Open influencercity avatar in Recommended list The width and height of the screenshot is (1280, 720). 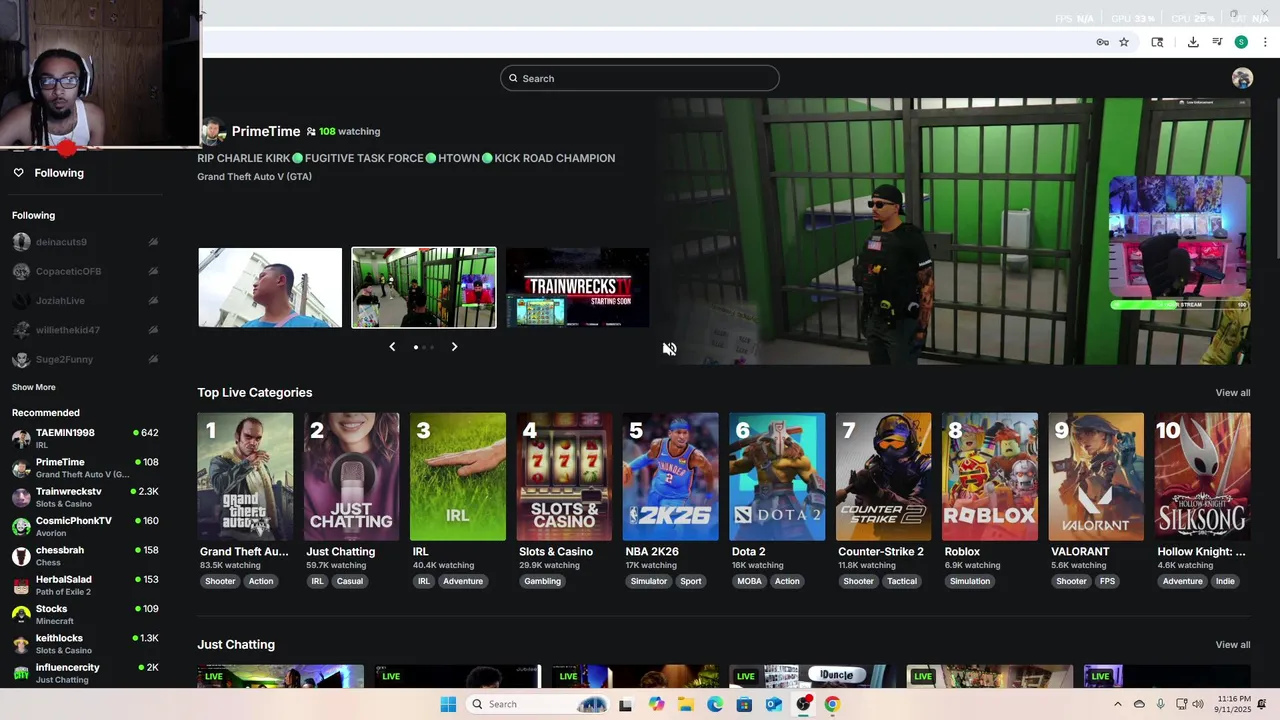coord(21,673)
